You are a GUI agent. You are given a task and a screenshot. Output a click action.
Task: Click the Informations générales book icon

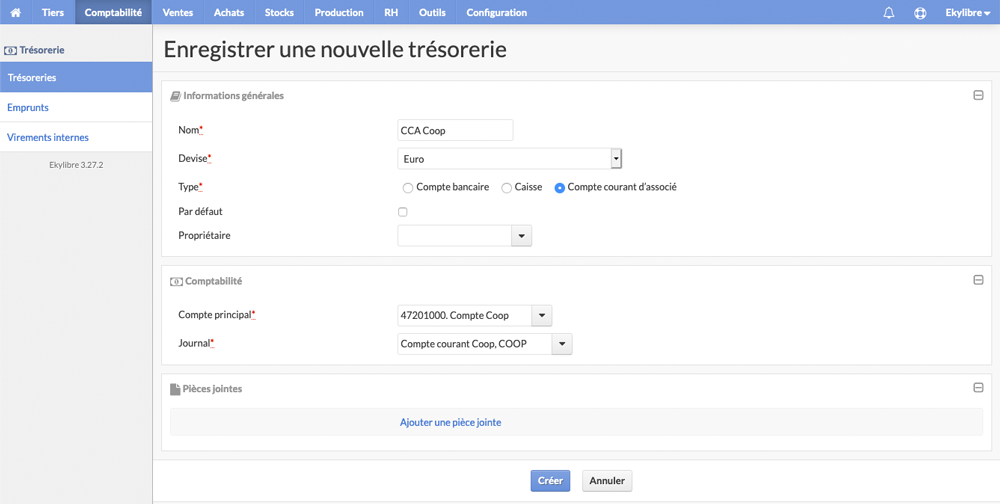tap(175, 96)
